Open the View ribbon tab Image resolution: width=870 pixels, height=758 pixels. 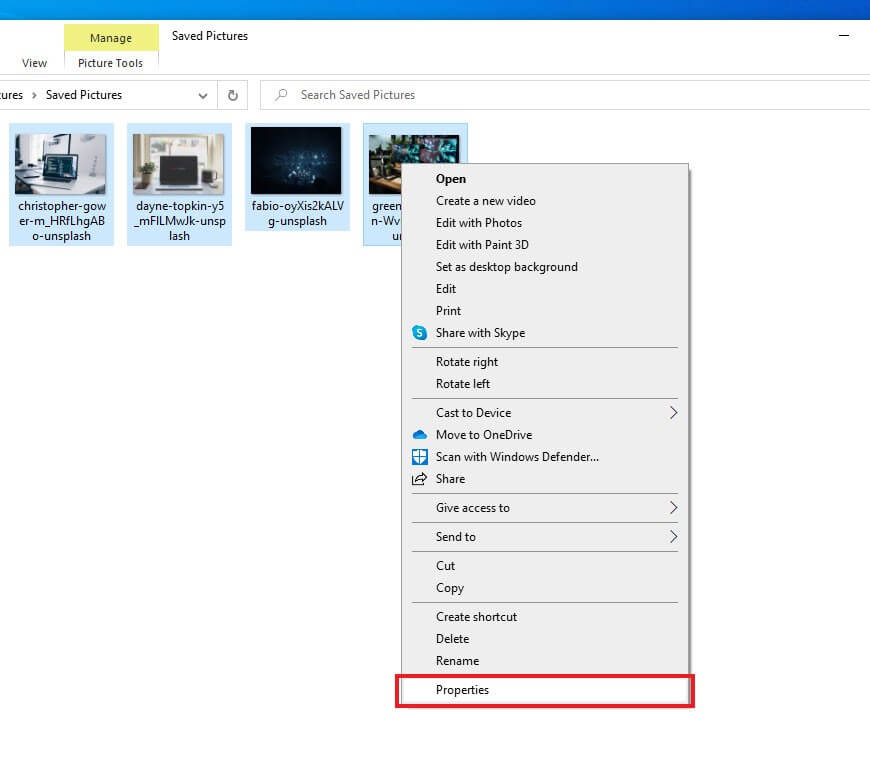point(34,63)
